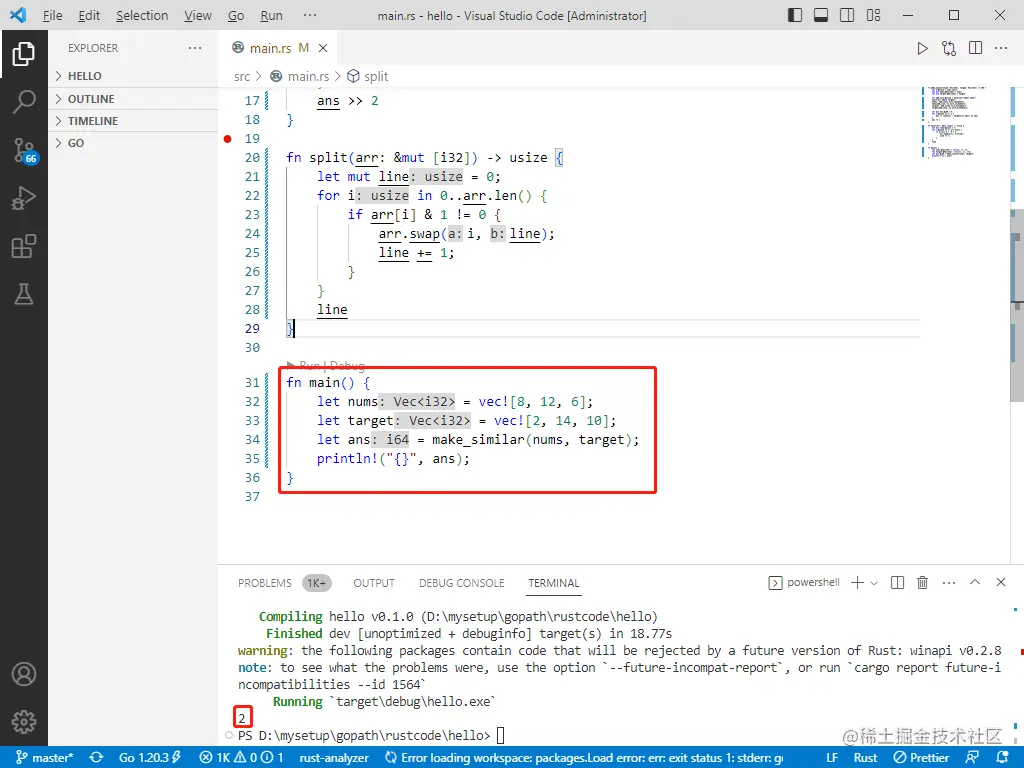
Task: Open the Go menu
Action: click(x=236, y=15)
